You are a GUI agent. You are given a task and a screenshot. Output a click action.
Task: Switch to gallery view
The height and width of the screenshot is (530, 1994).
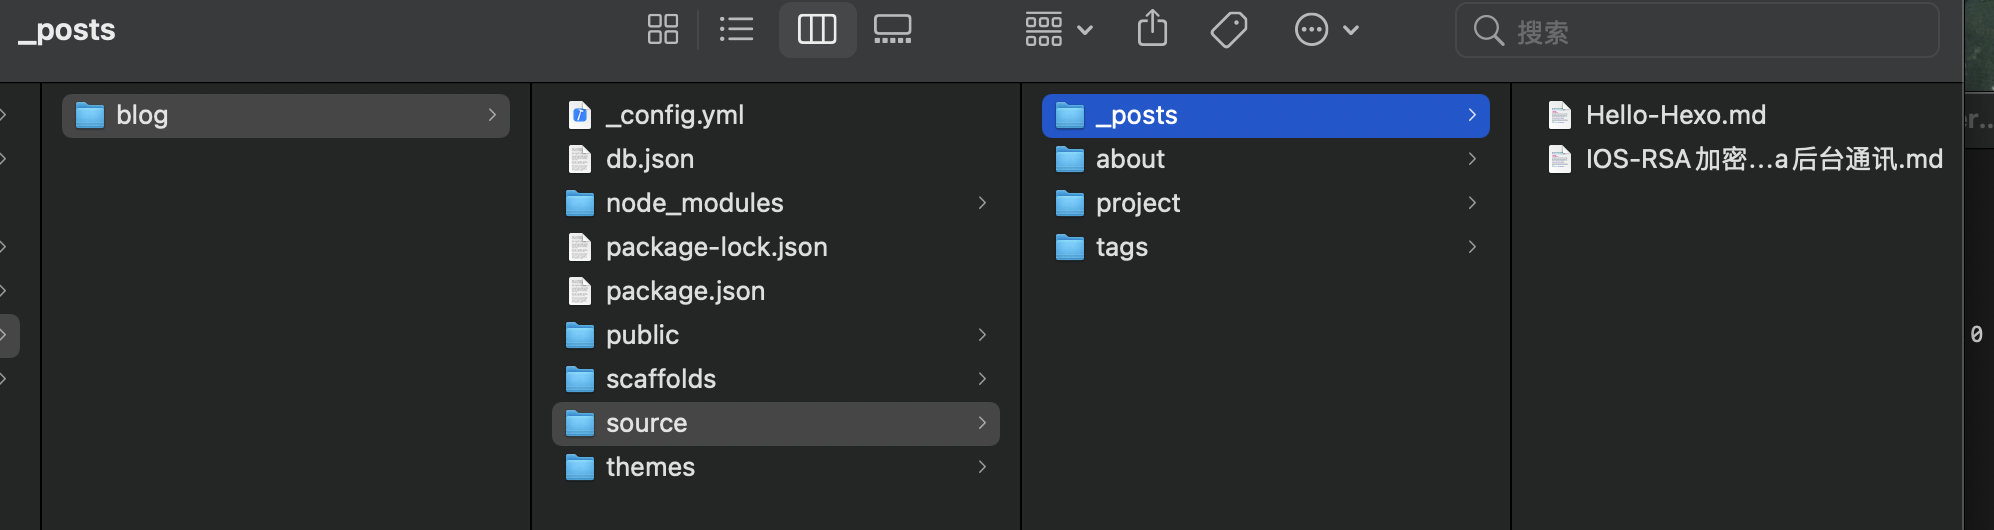click(892, 30)
